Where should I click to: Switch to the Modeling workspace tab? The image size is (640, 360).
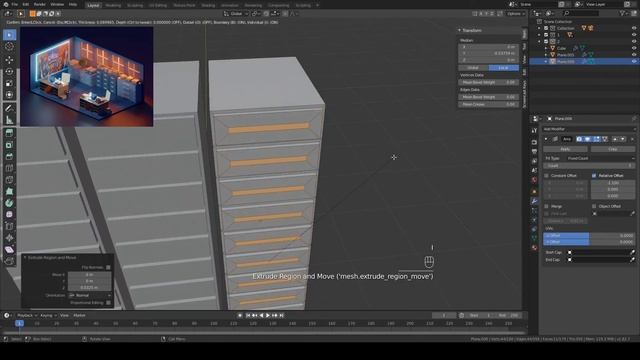(x=113, y=5)
